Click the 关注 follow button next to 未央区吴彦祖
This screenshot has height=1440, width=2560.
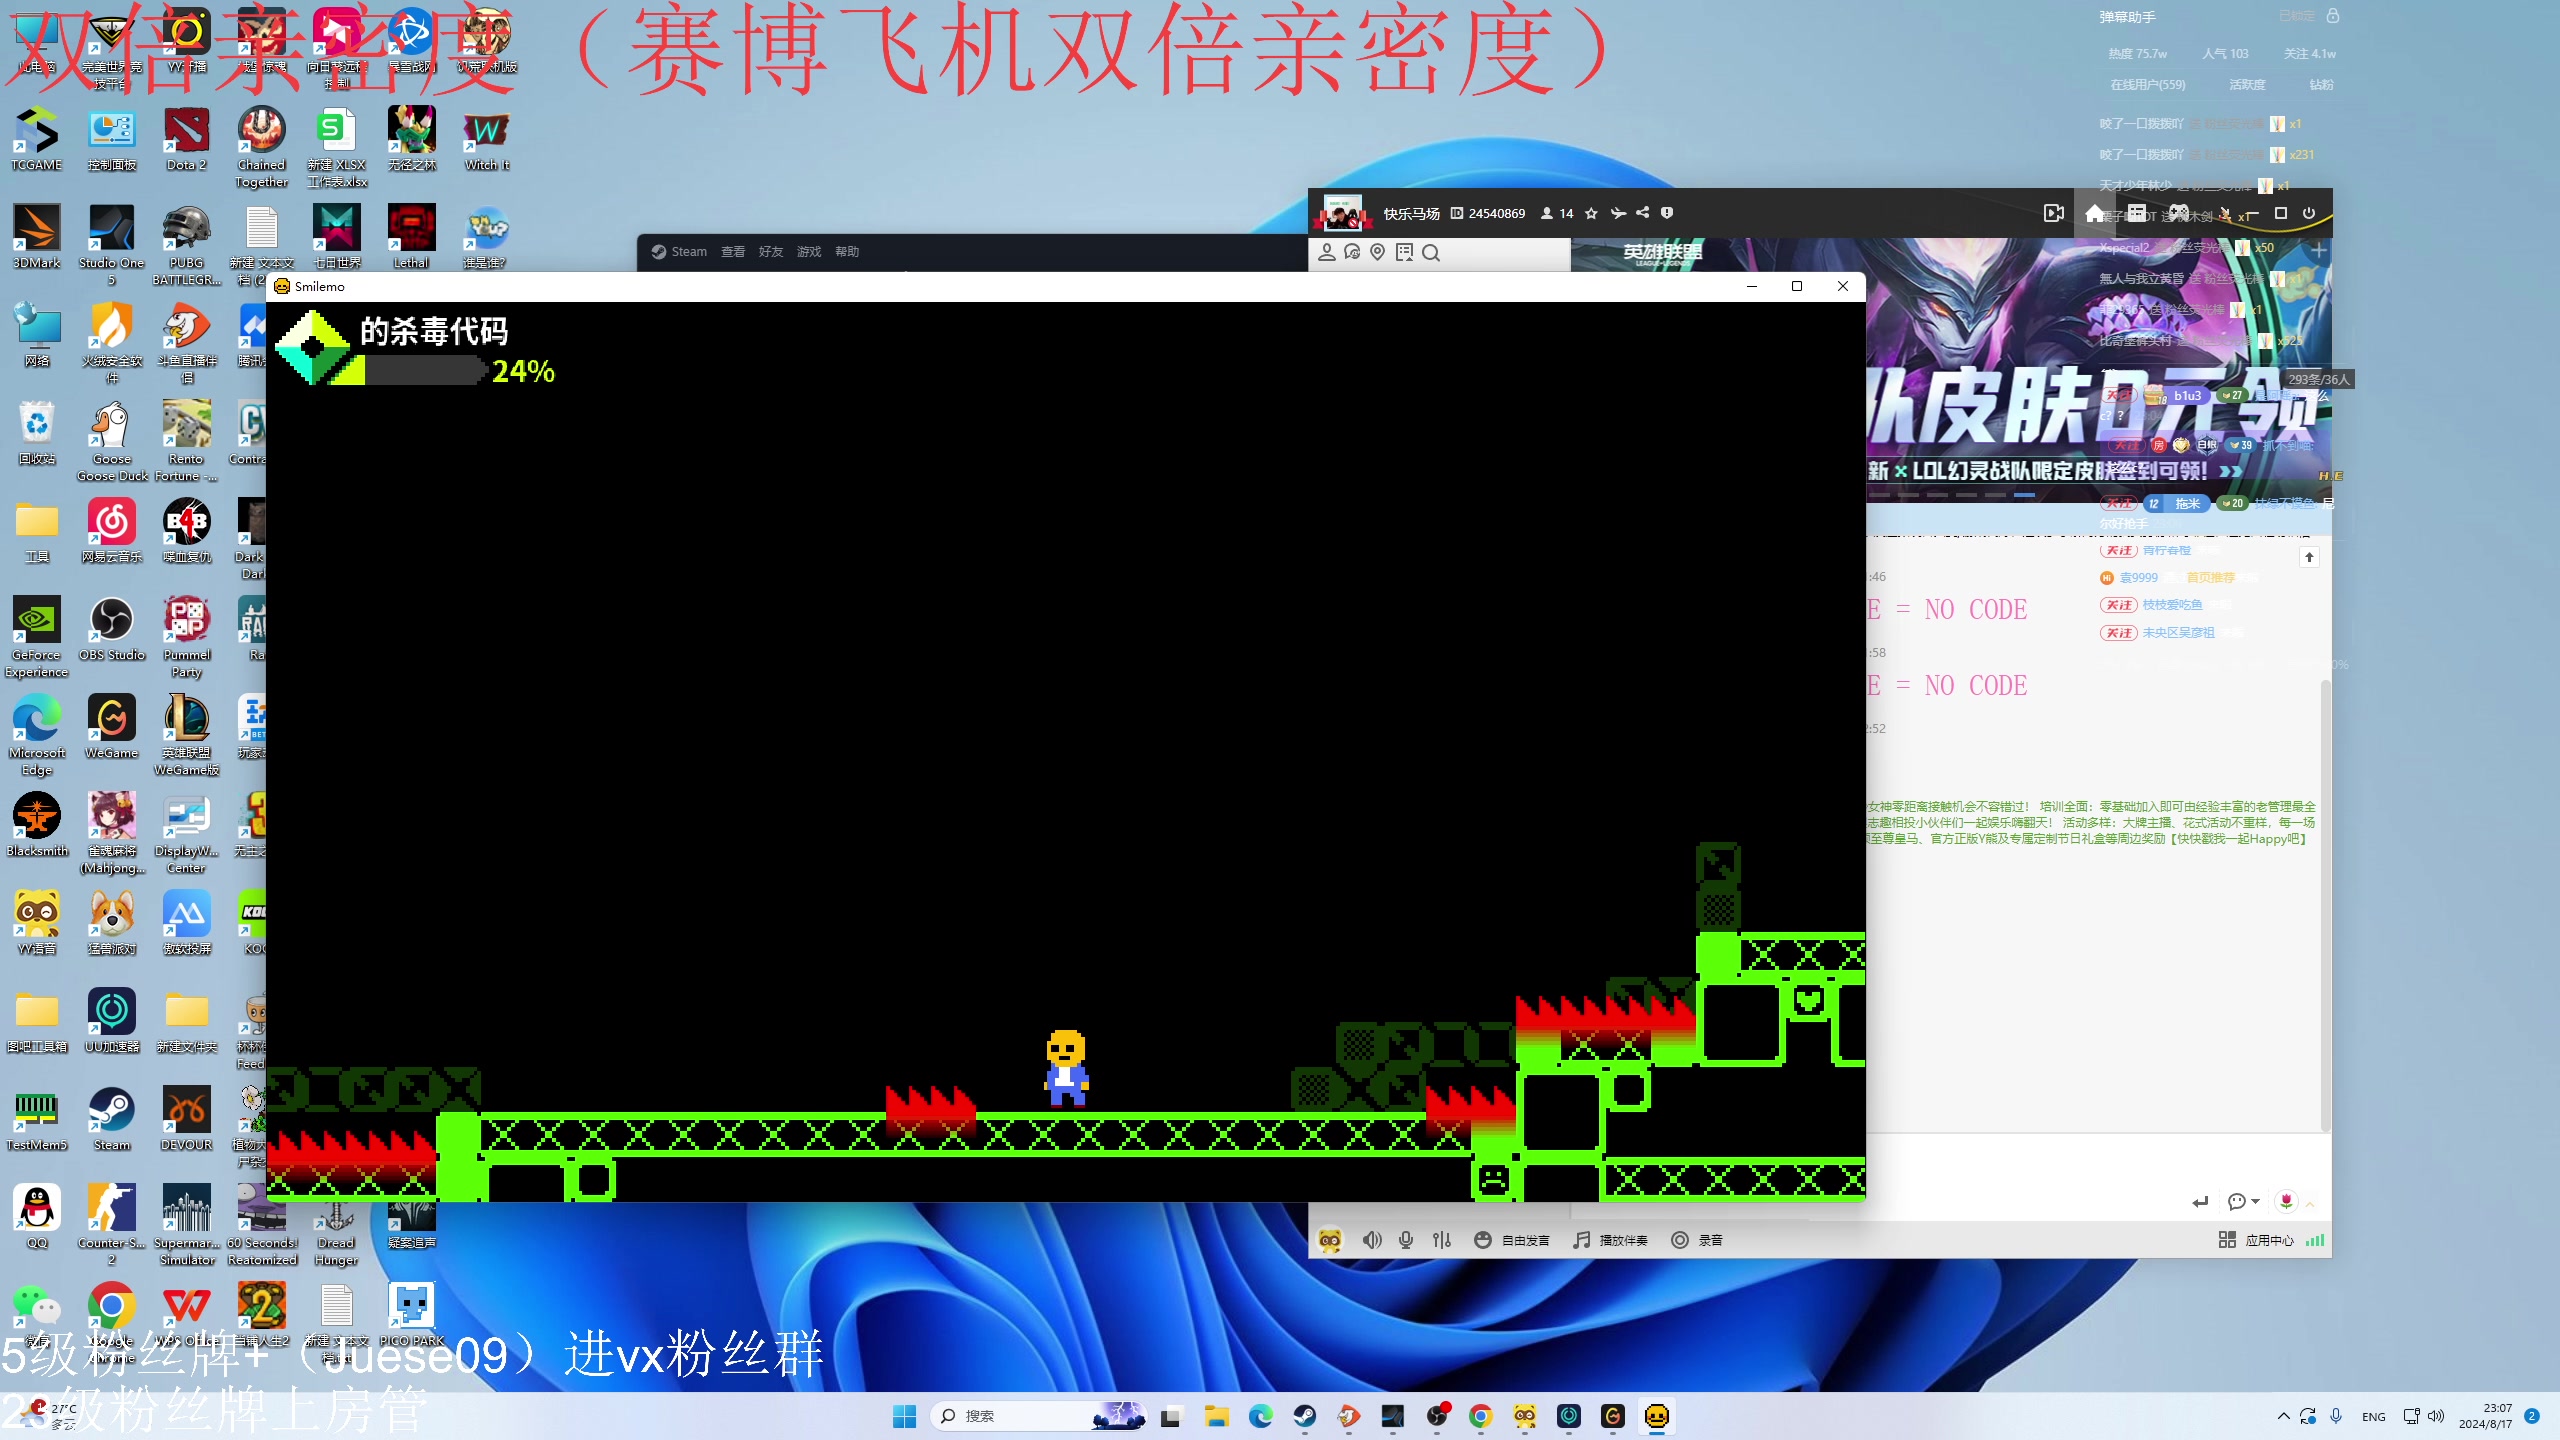2118,633
